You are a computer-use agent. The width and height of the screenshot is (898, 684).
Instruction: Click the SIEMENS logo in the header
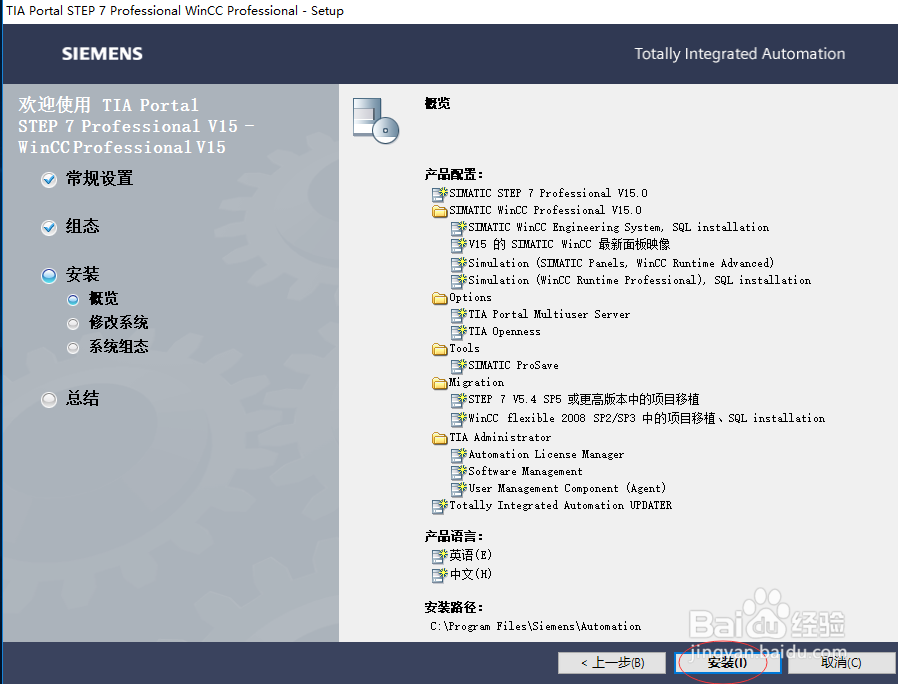(102, 54)
